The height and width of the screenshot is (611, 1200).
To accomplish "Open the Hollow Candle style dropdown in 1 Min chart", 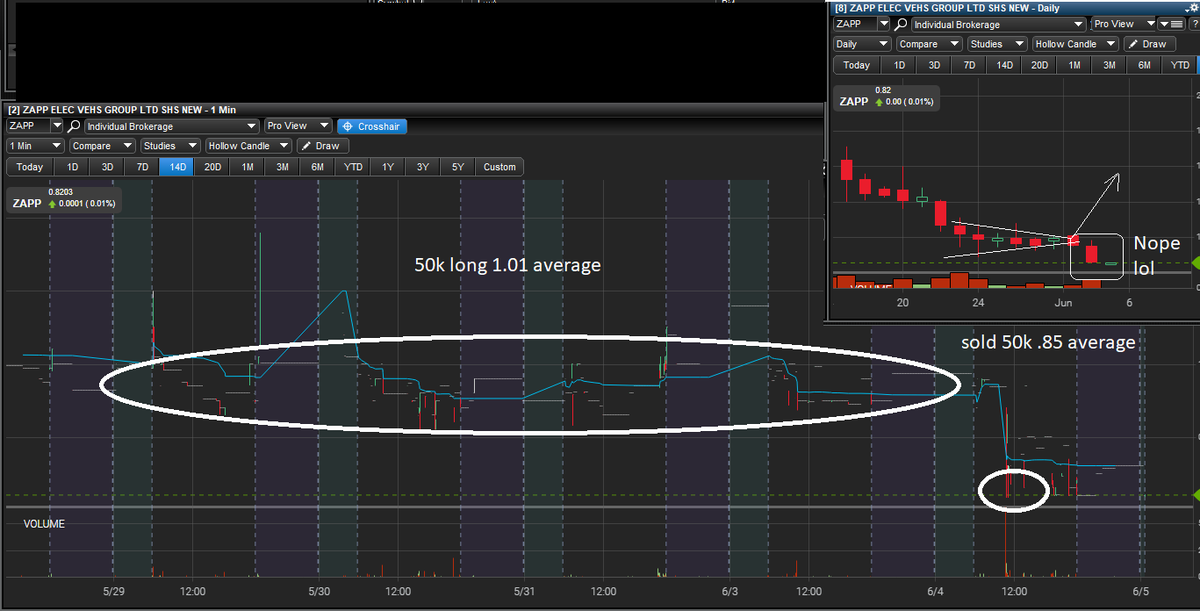I will (248, 146).
